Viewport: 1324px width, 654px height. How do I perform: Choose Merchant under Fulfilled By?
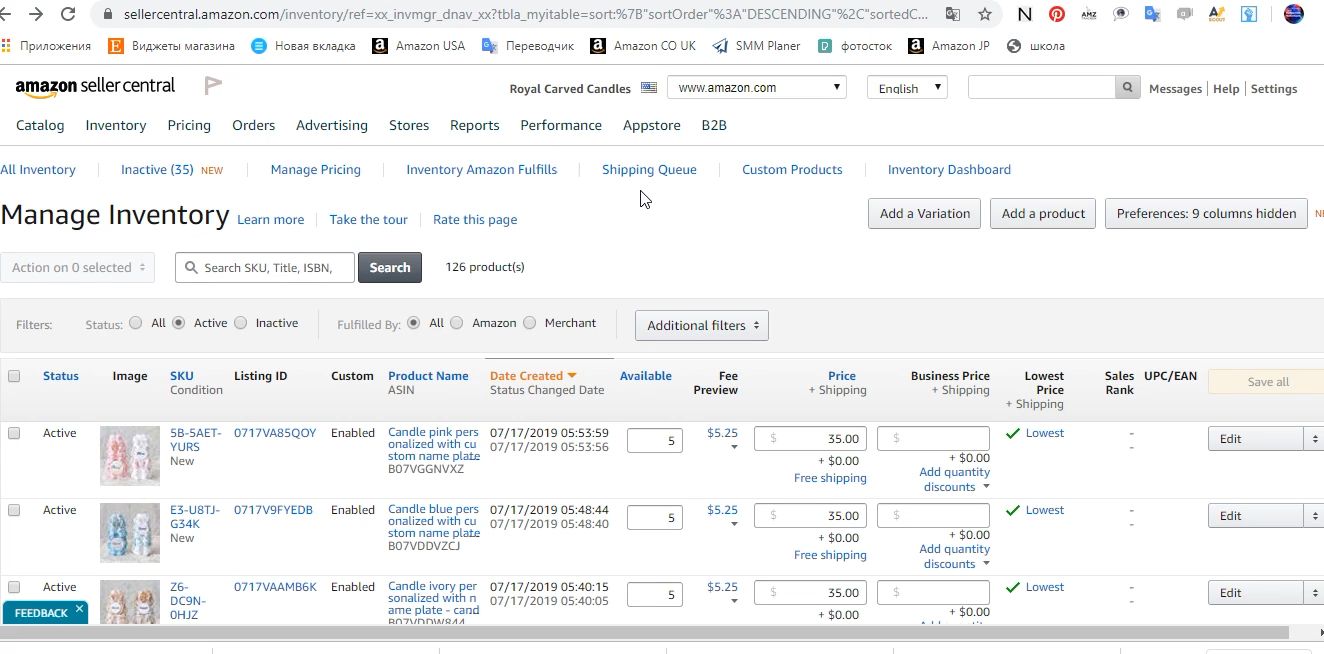pyautogui.click(x=530, y=323)
